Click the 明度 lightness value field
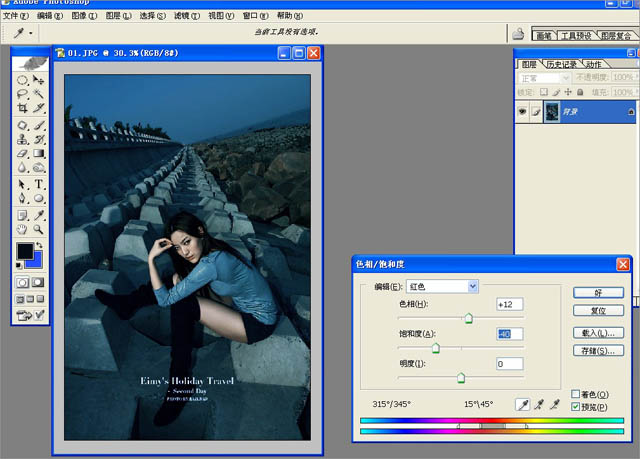Image resolution: width=640 pixels, height=459 pixels. tap(509, 364)
